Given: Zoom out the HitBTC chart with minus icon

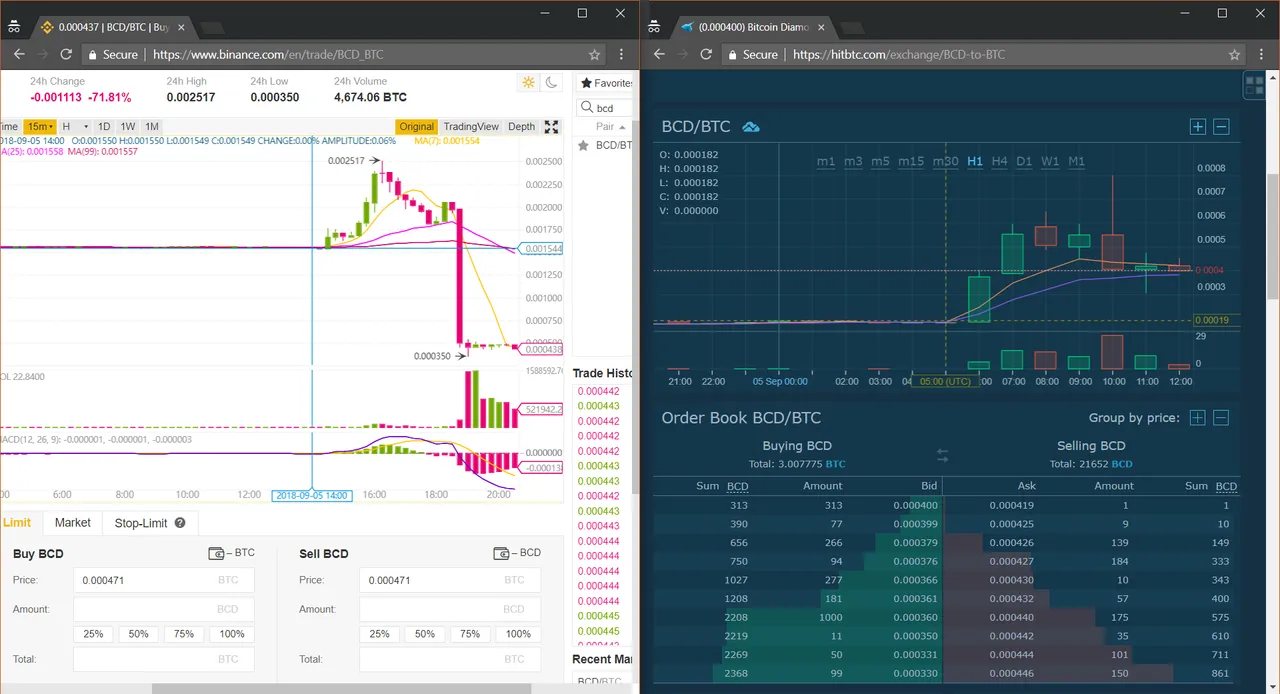Looking at the screenshot, I should coord(1221,127).
